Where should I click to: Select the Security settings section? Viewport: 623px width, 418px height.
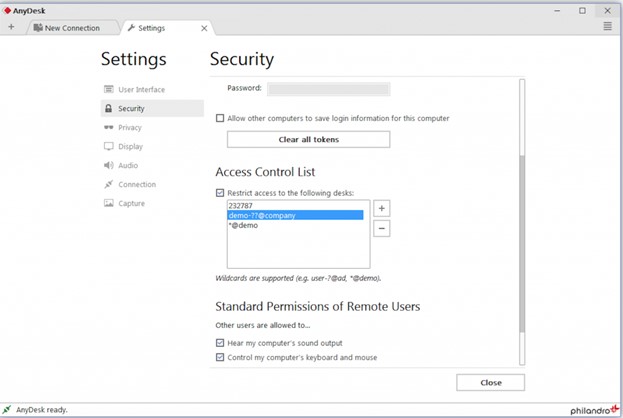(x=152, y=108)
